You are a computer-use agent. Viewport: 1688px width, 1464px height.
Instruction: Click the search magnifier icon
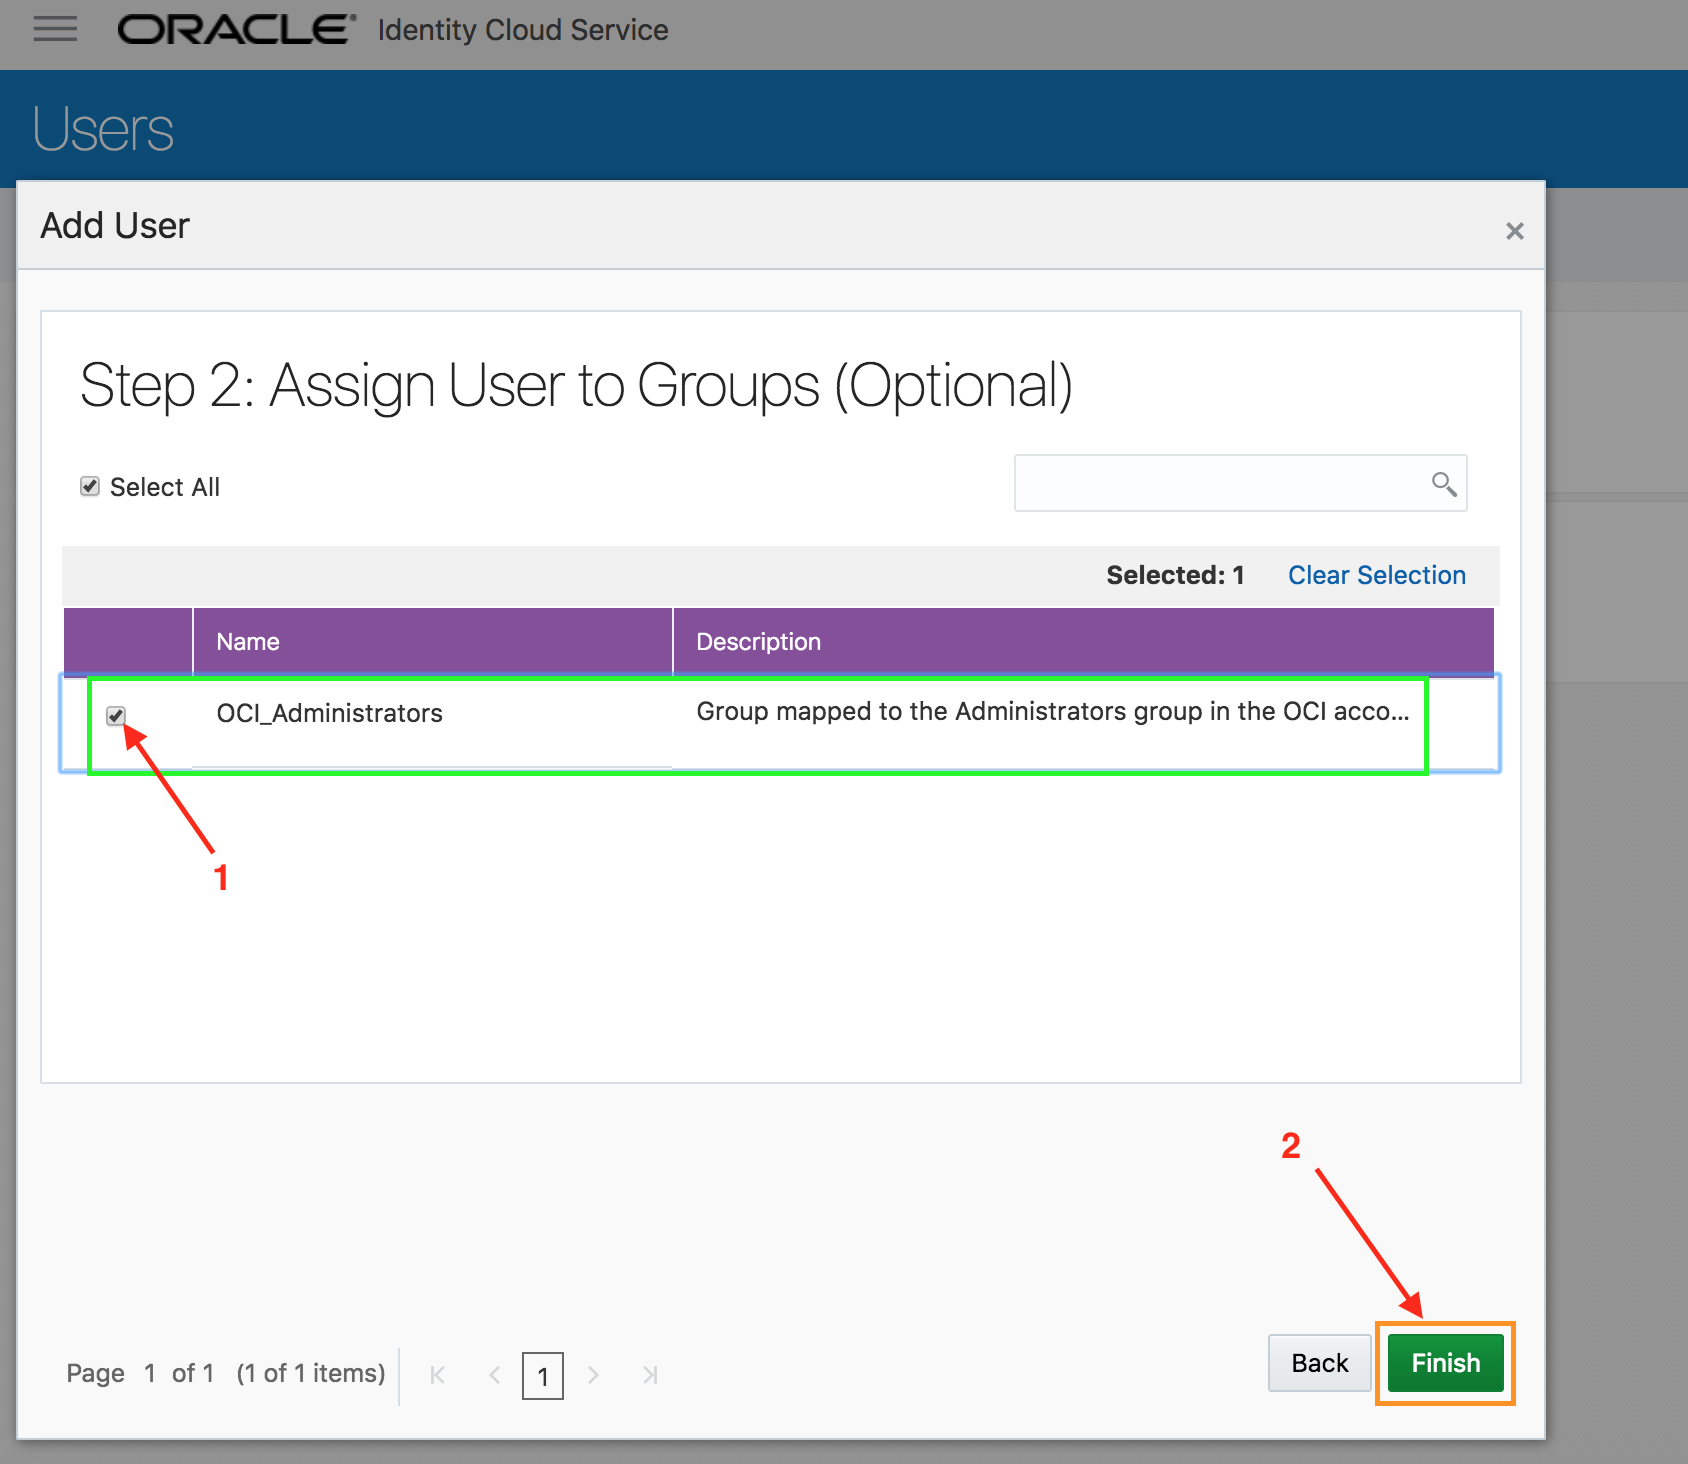click(1443, 484)
